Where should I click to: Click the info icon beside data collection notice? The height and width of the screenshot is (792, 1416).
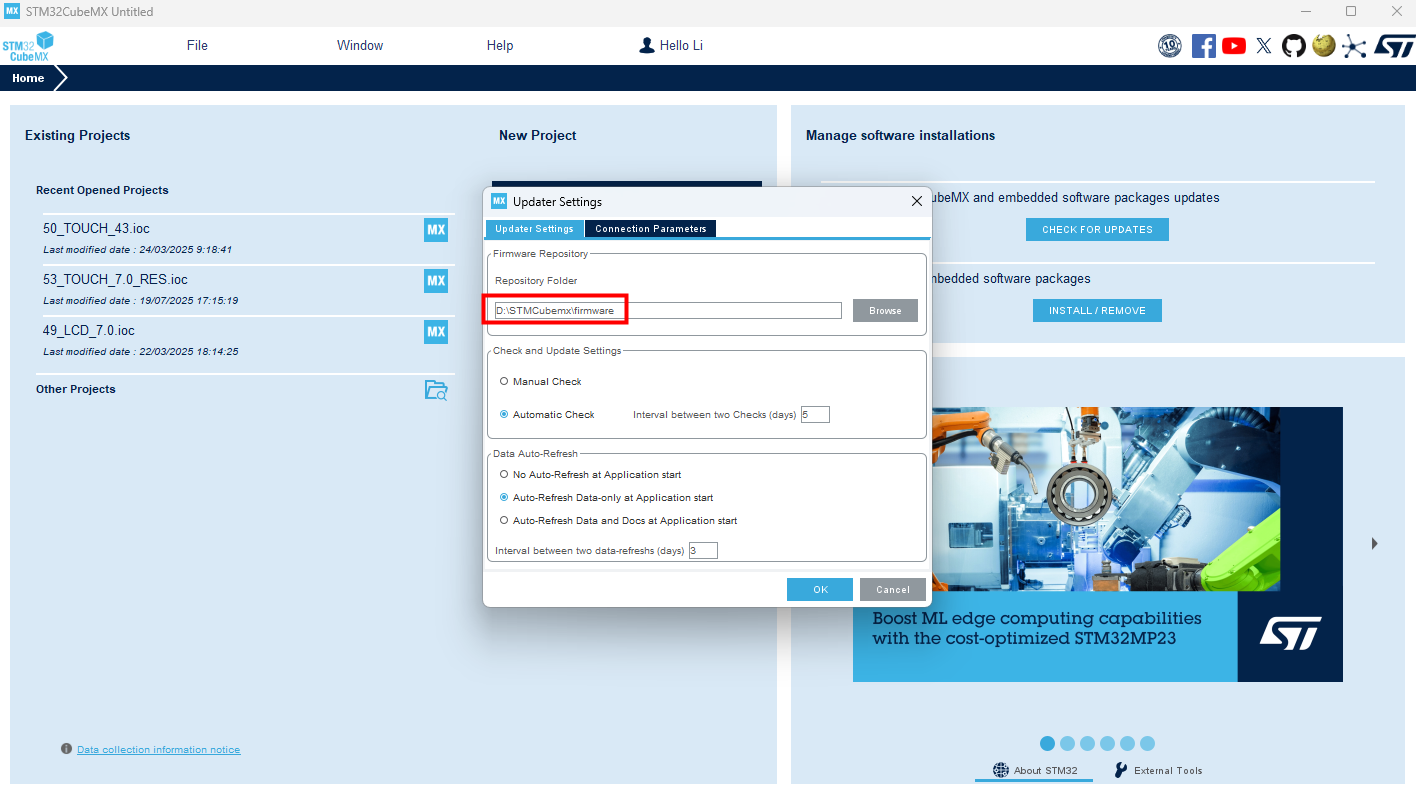point(66,749)
